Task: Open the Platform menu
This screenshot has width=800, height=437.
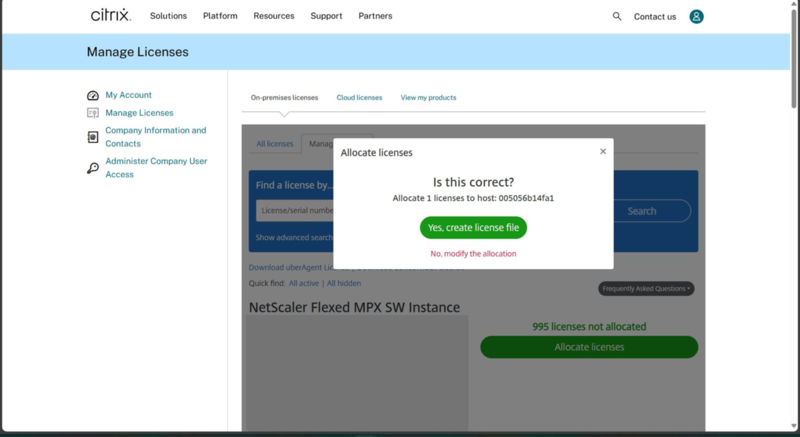Action: click(x=220, y=16)
